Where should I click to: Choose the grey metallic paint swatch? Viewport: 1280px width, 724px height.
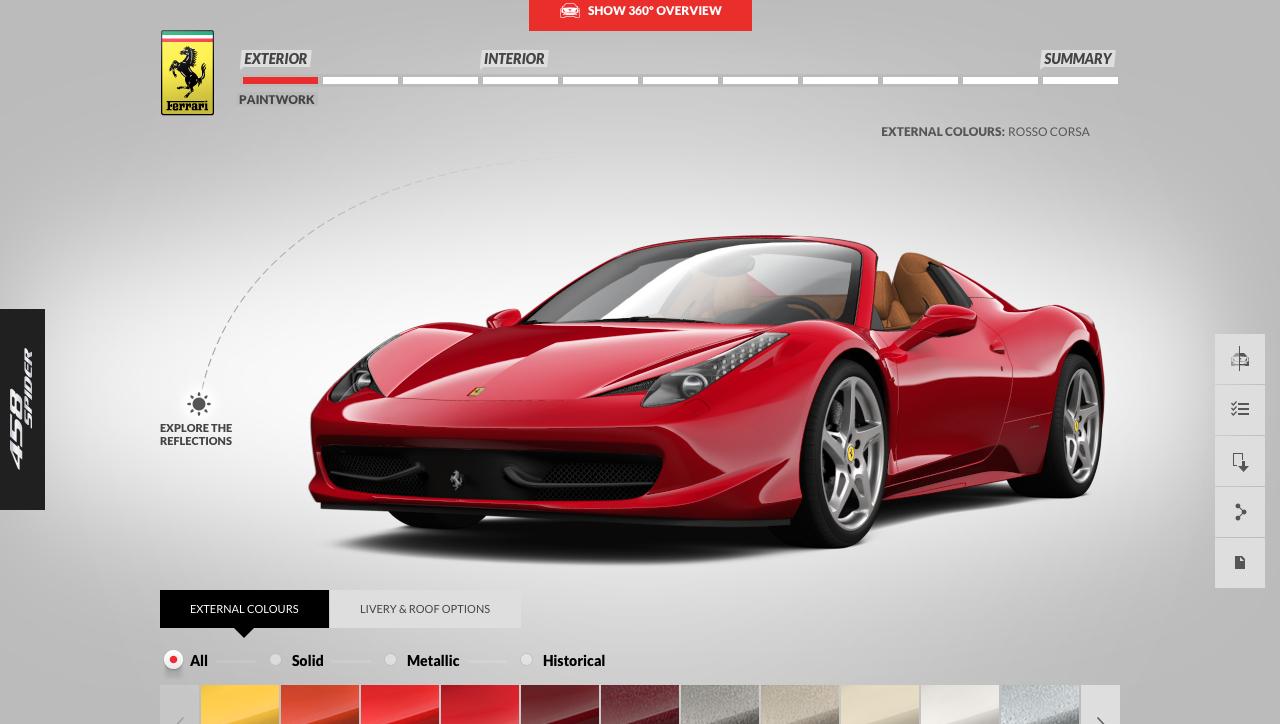720,705
